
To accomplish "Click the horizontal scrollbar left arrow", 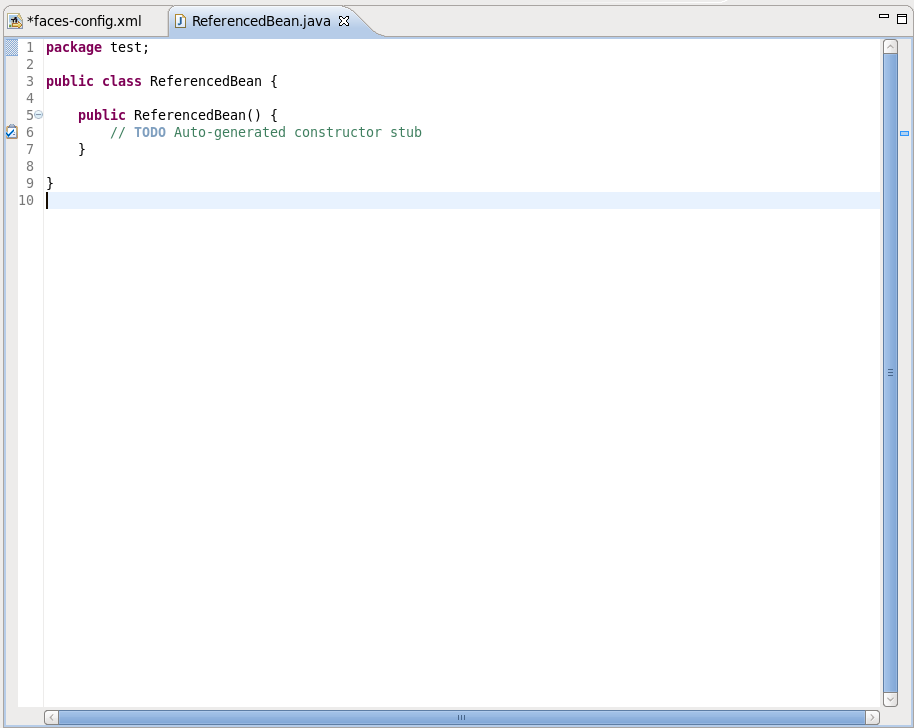I will 51,717.
